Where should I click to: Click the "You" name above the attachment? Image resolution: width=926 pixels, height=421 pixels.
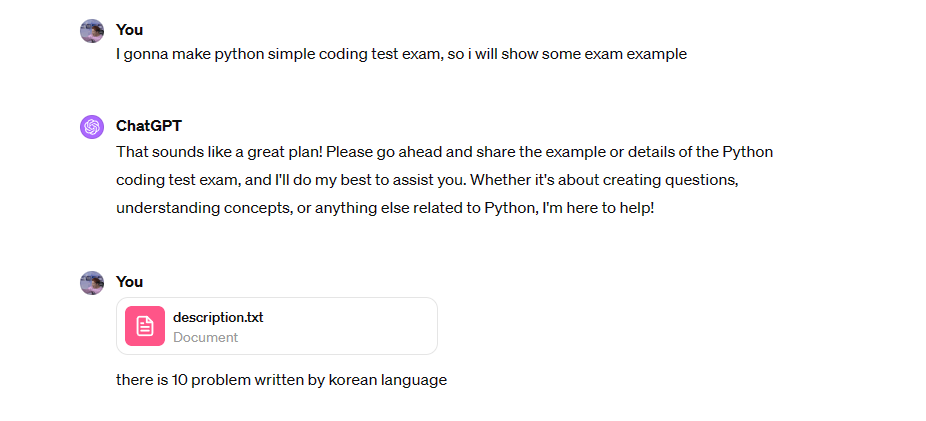129,282
